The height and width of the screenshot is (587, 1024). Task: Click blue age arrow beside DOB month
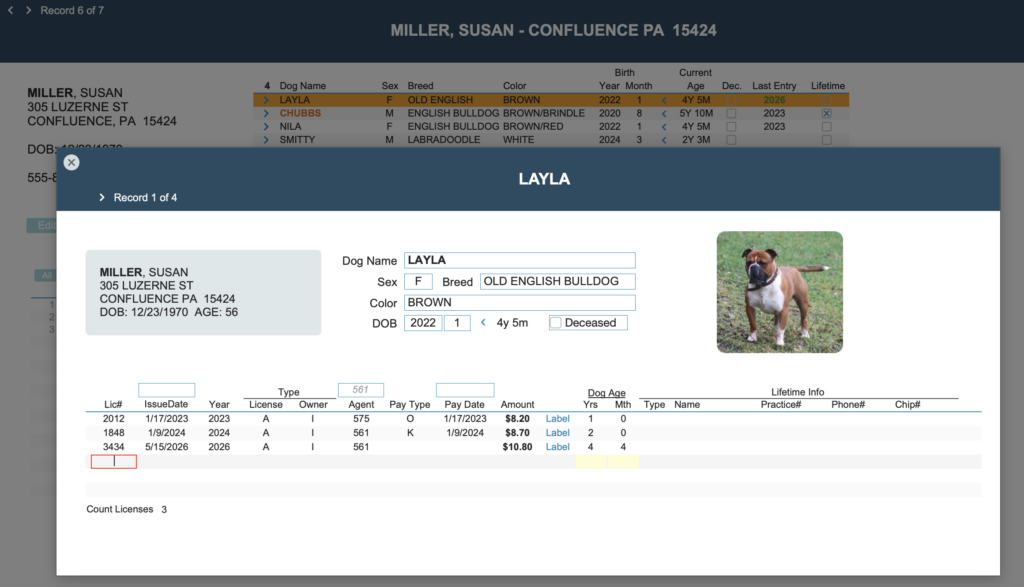483,323
